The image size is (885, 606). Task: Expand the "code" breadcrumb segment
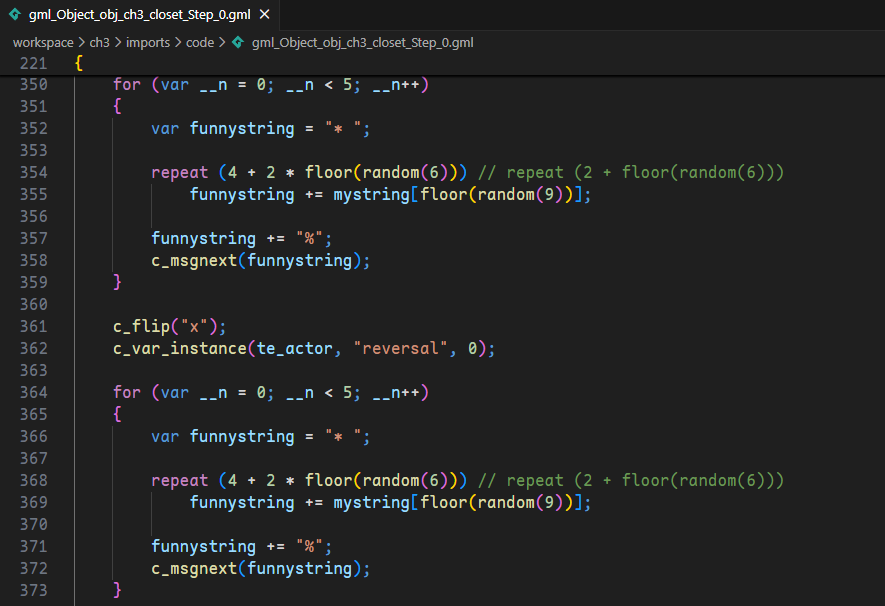pyautogui.click(x=200, y=42)
